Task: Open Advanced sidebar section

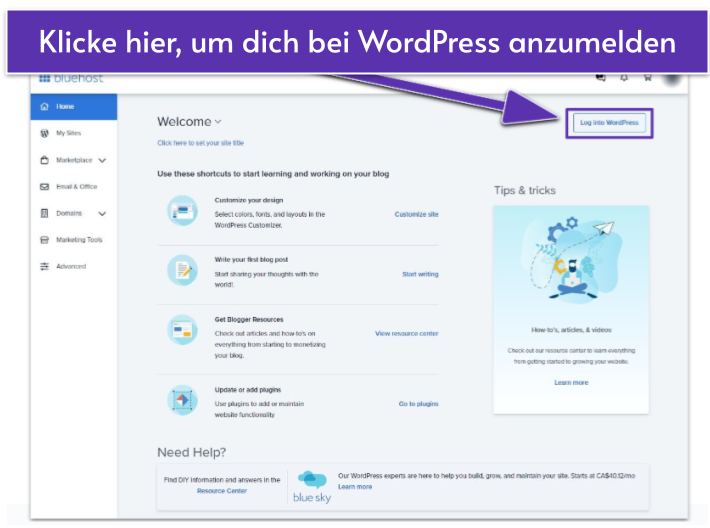Action: (x=71, y=266)
